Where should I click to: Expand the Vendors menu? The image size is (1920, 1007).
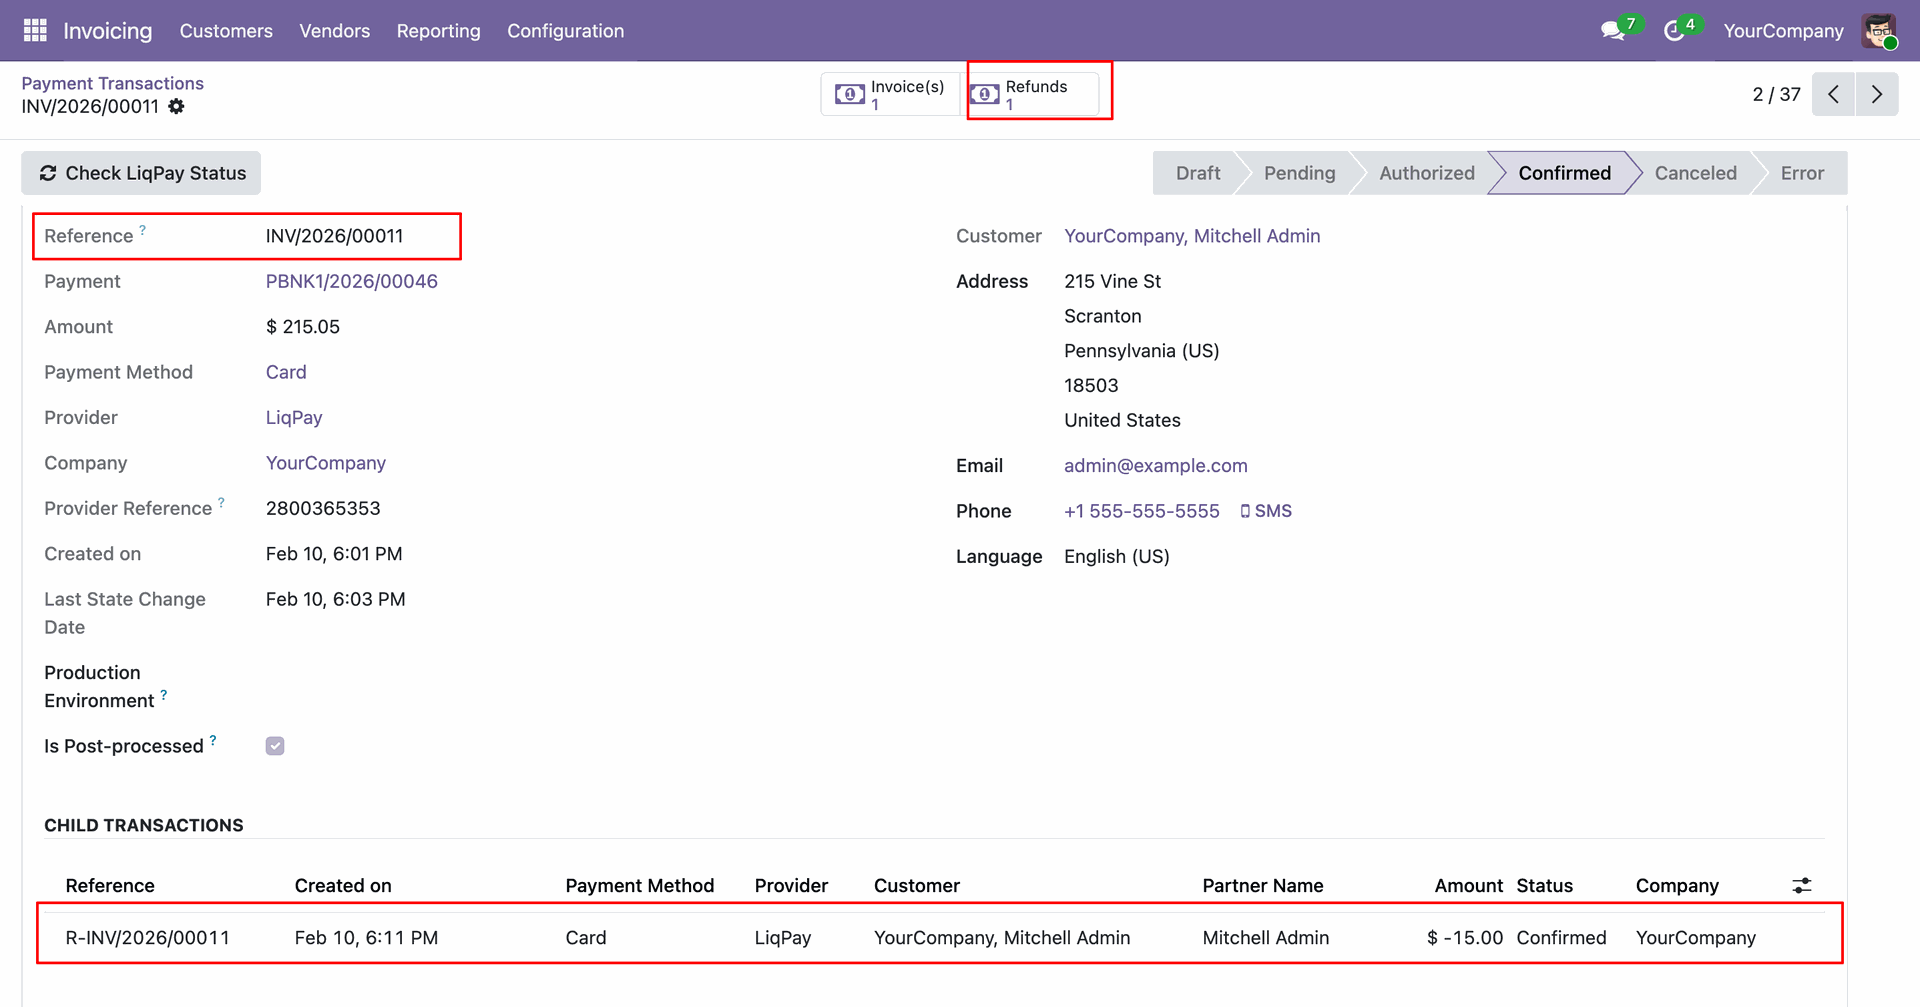(x=334, y=31)
